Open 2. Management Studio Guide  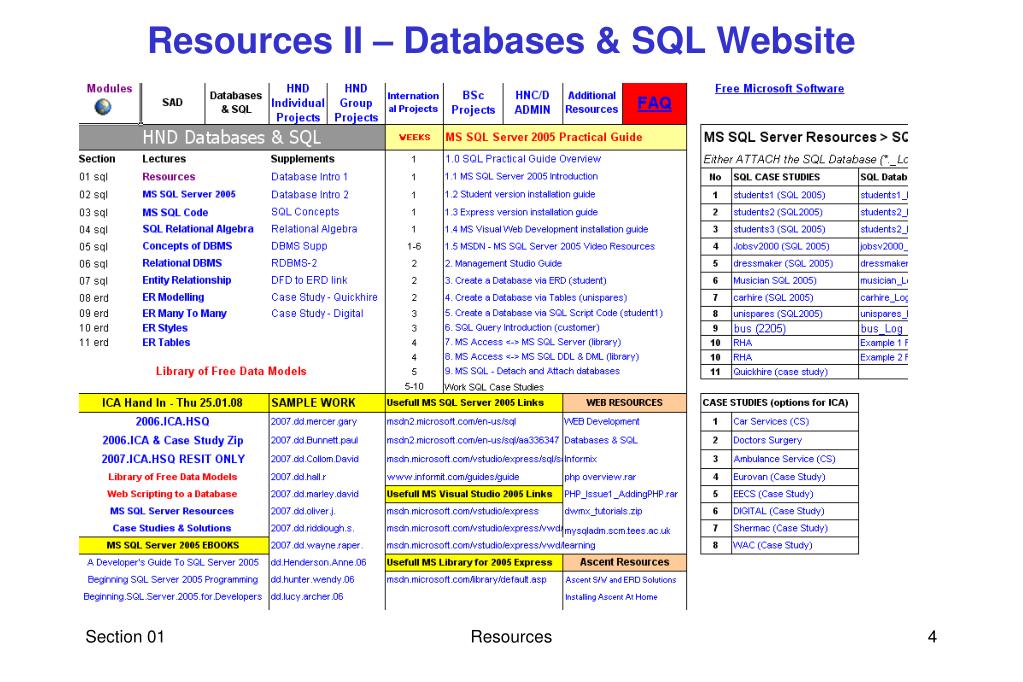point(503,263)
